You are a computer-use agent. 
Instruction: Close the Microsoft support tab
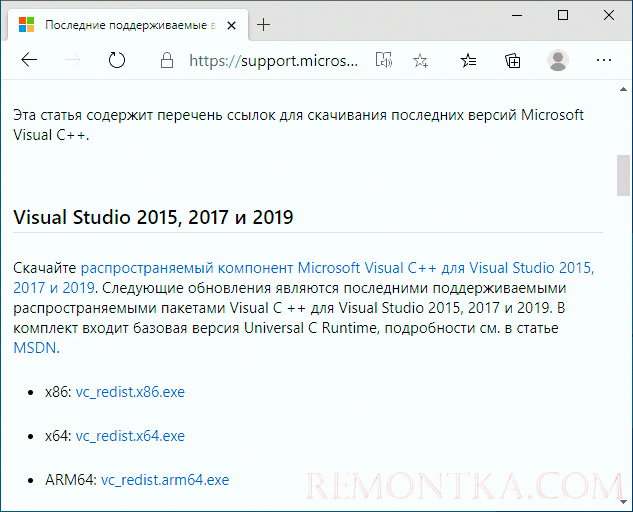pos(231,25)
